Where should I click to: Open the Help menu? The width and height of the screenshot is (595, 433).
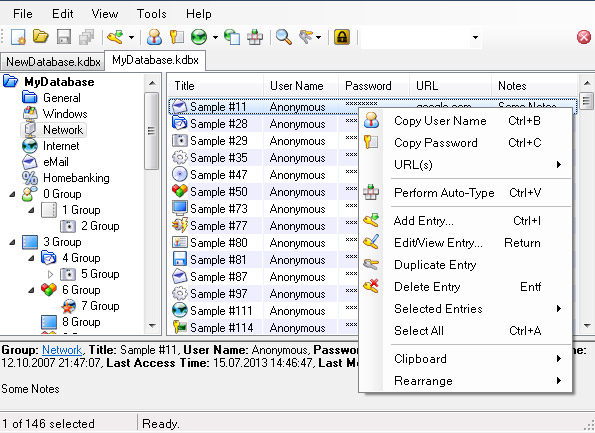coord(198,14)
